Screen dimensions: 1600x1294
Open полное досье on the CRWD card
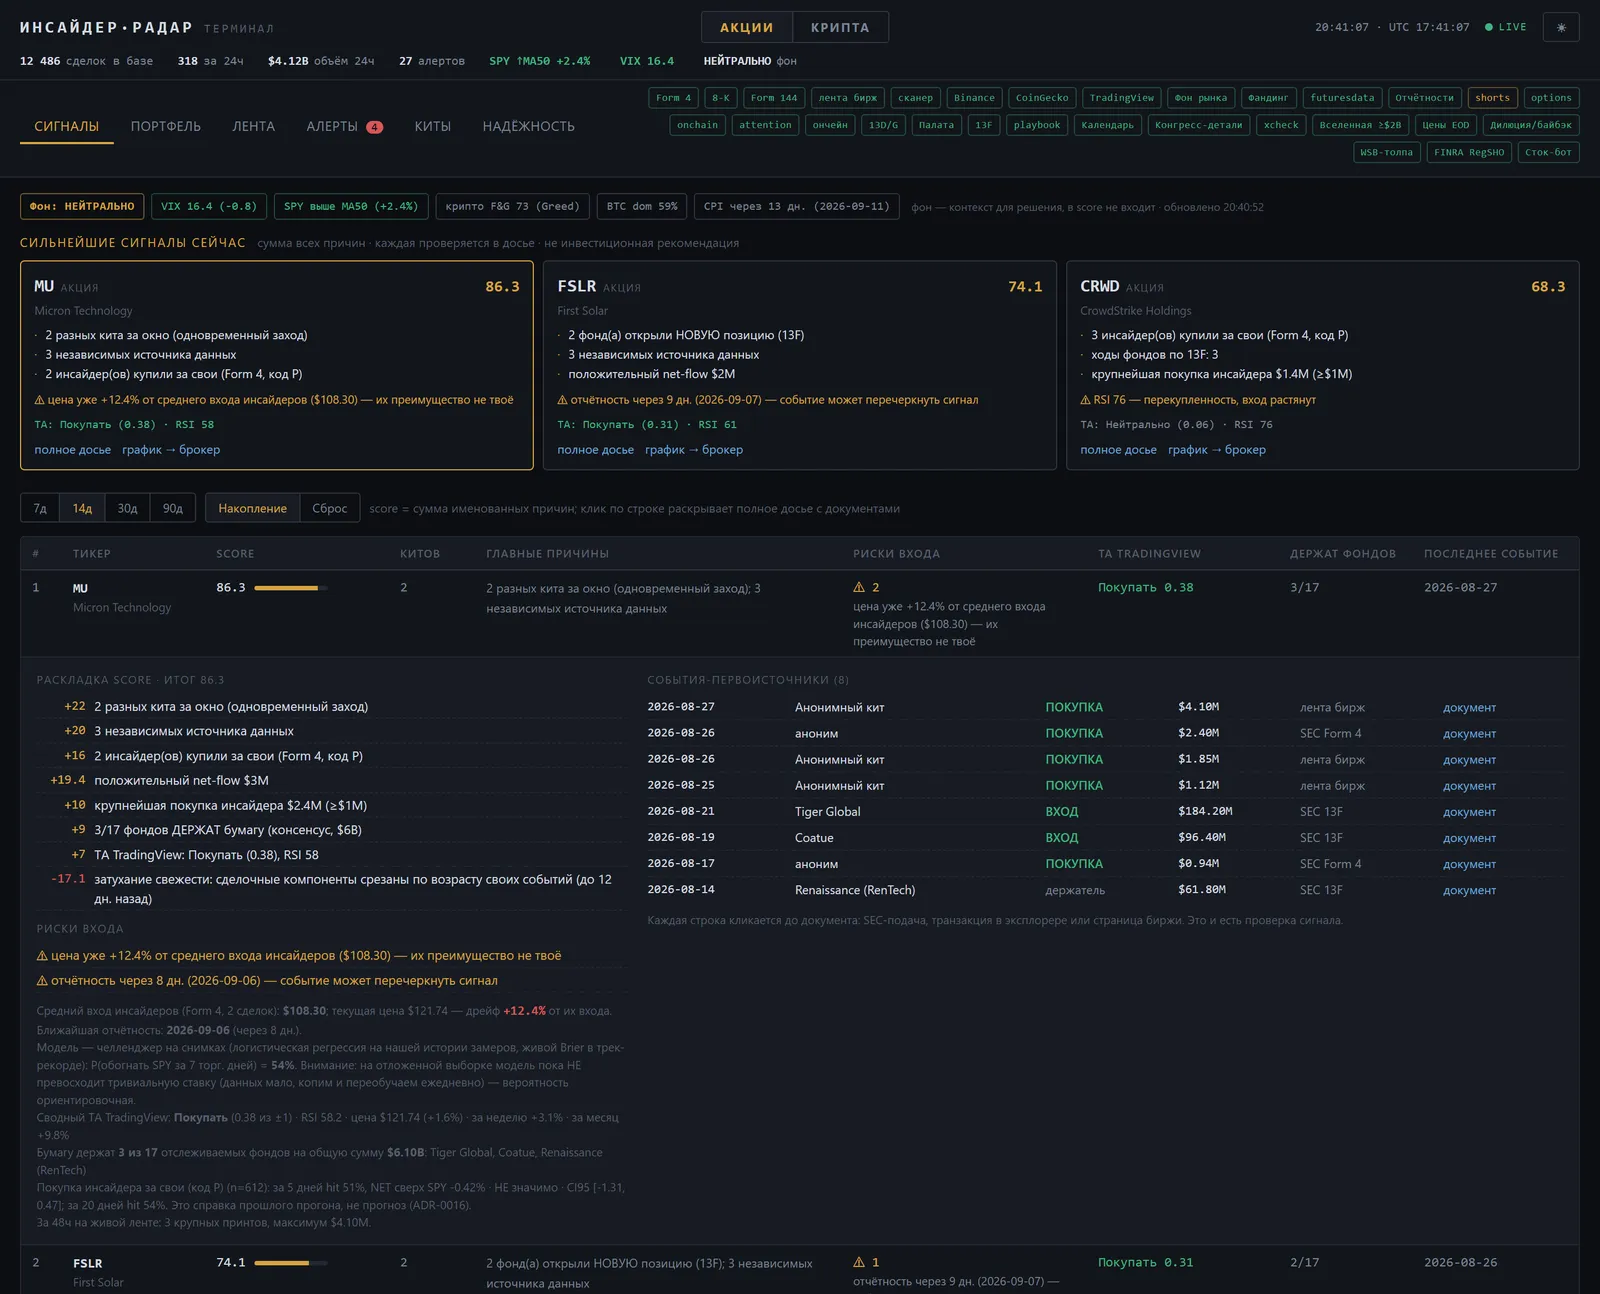click(x=1118, y=449)
